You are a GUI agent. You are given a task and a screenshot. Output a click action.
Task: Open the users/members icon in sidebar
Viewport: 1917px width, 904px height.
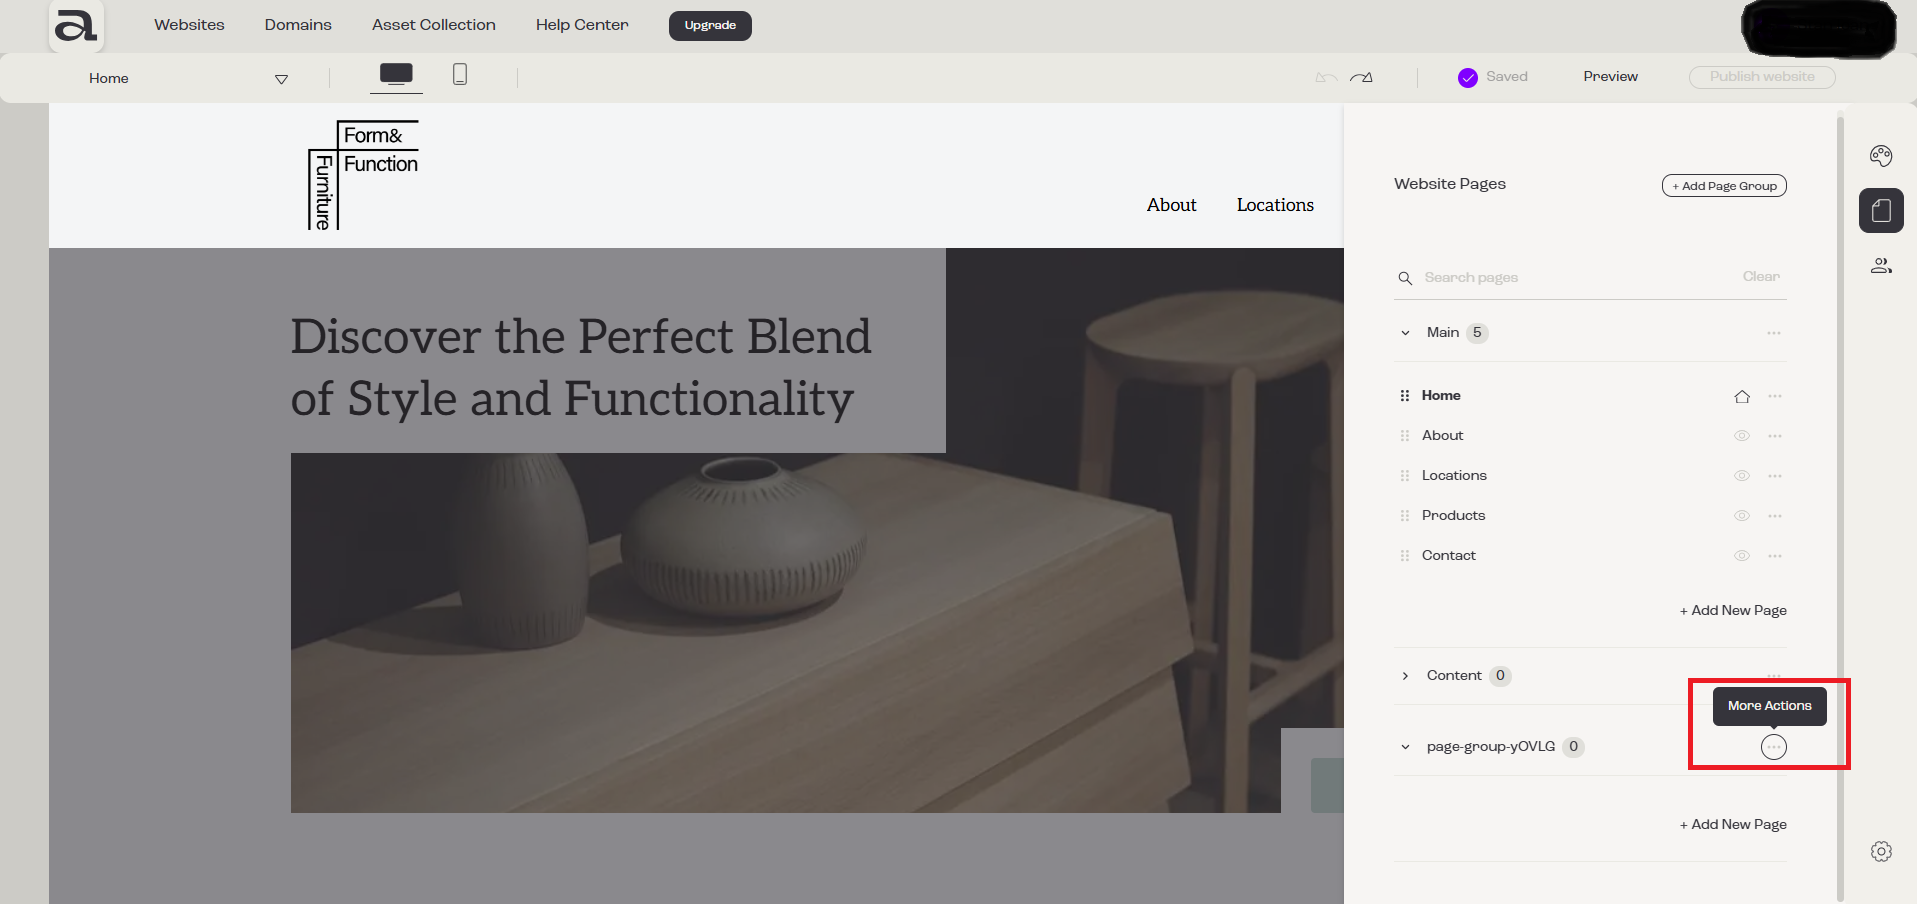point(1881,266)
